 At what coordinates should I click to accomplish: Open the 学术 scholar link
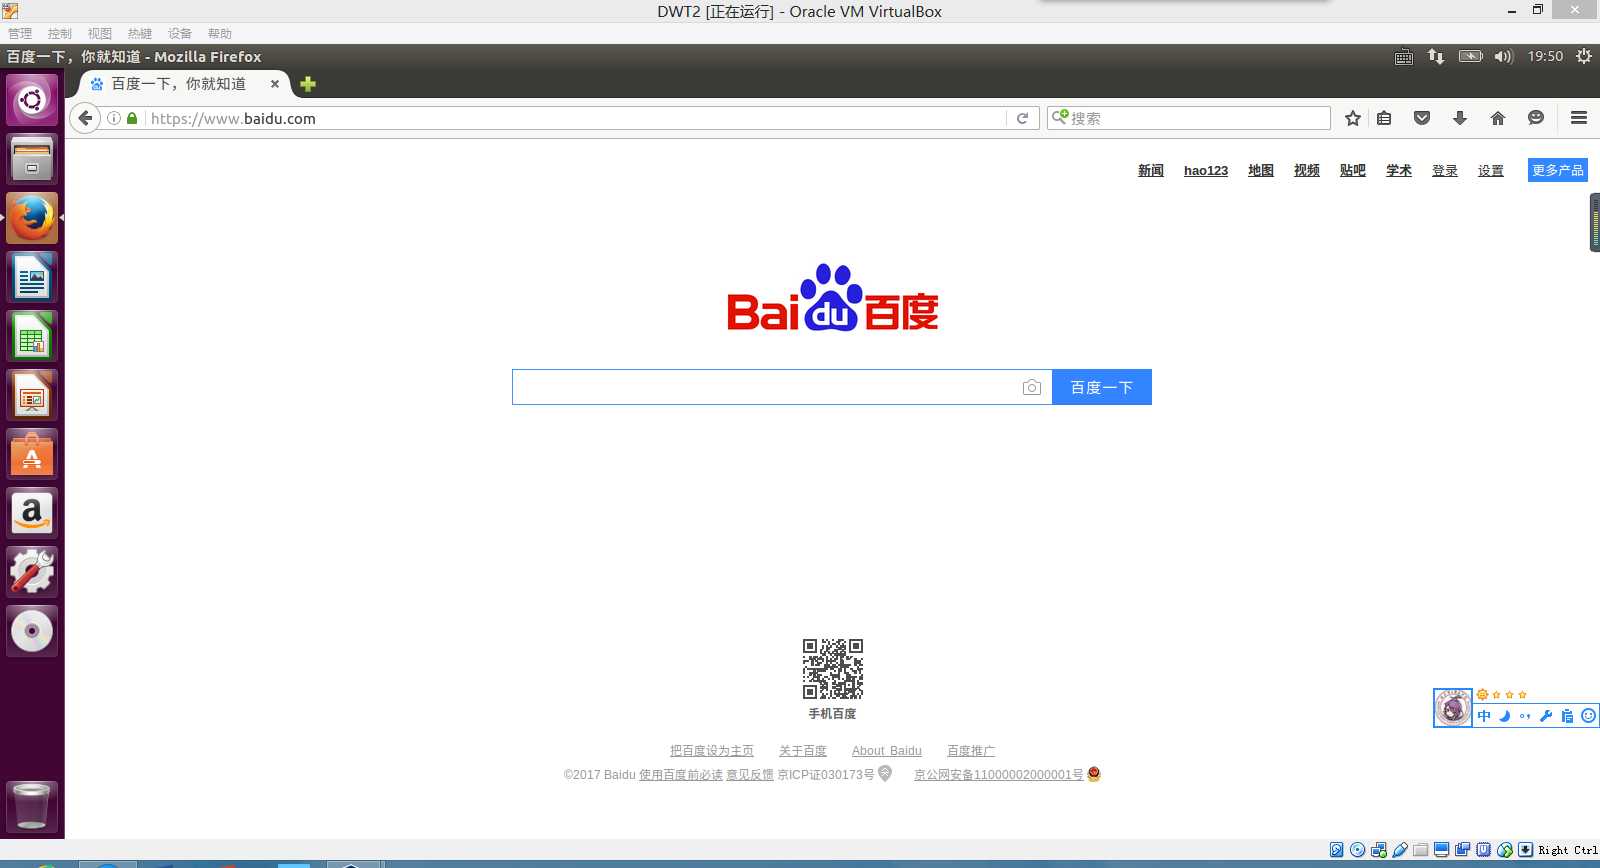pyautogui.click(x=1399, y=171)
